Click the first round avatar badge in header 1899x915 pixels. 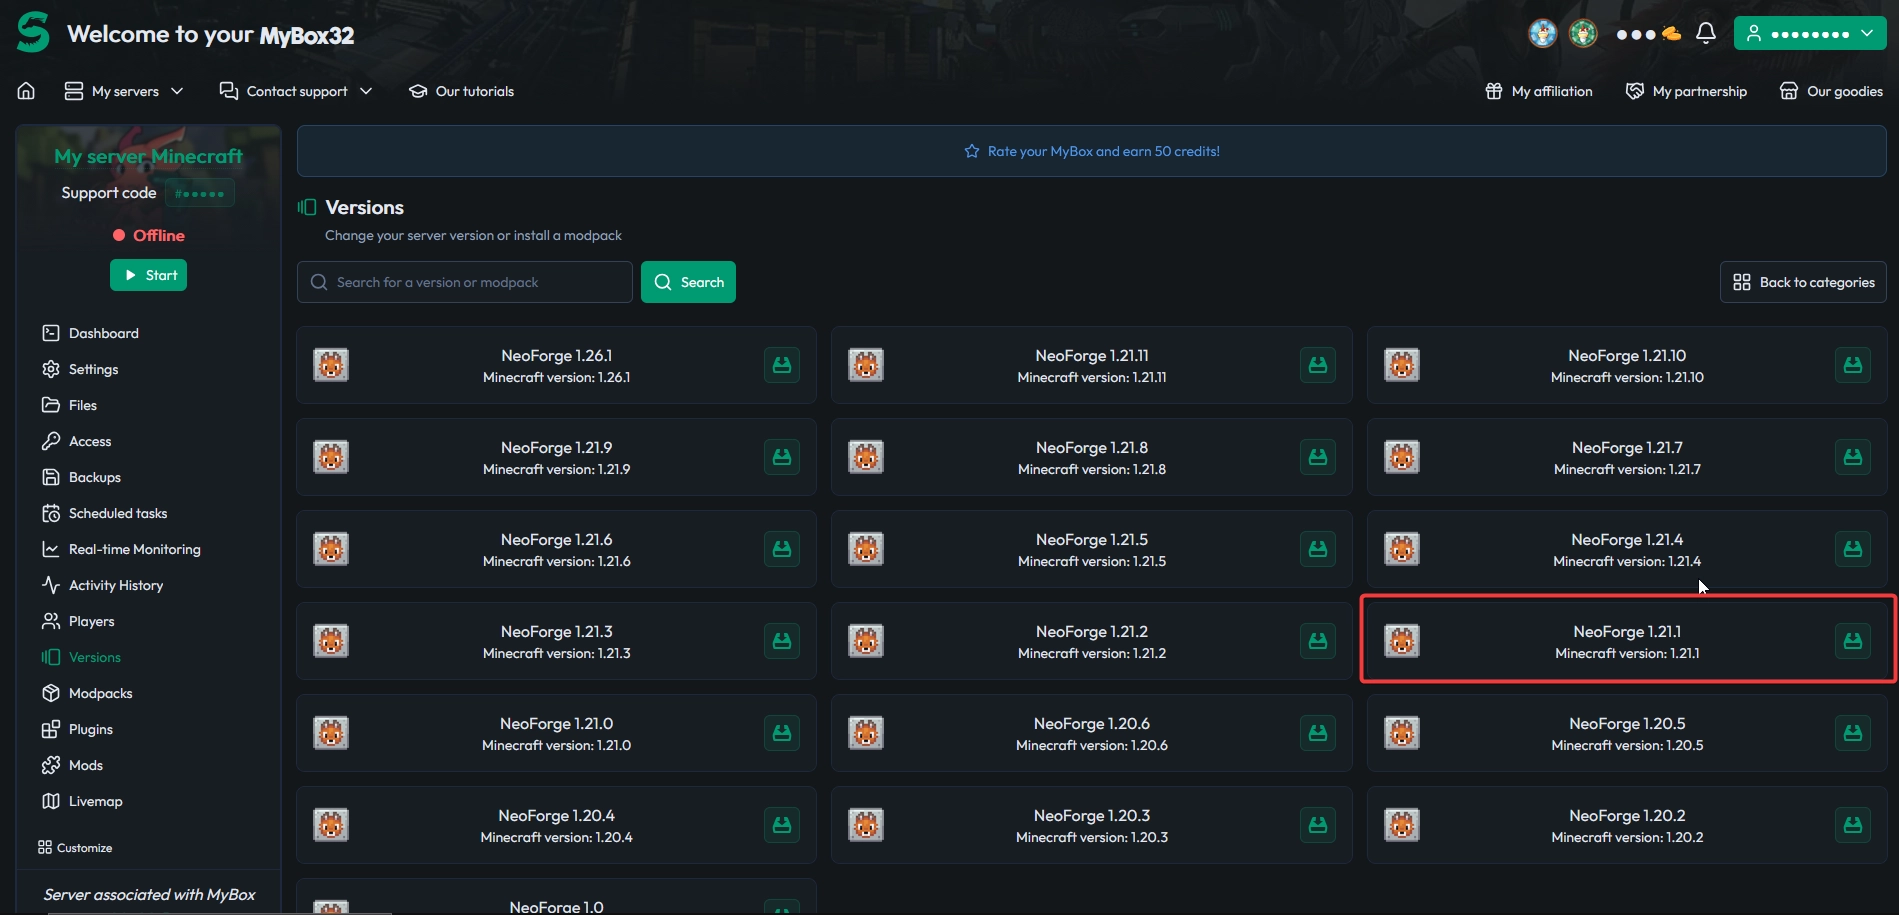click(1542, 33)
